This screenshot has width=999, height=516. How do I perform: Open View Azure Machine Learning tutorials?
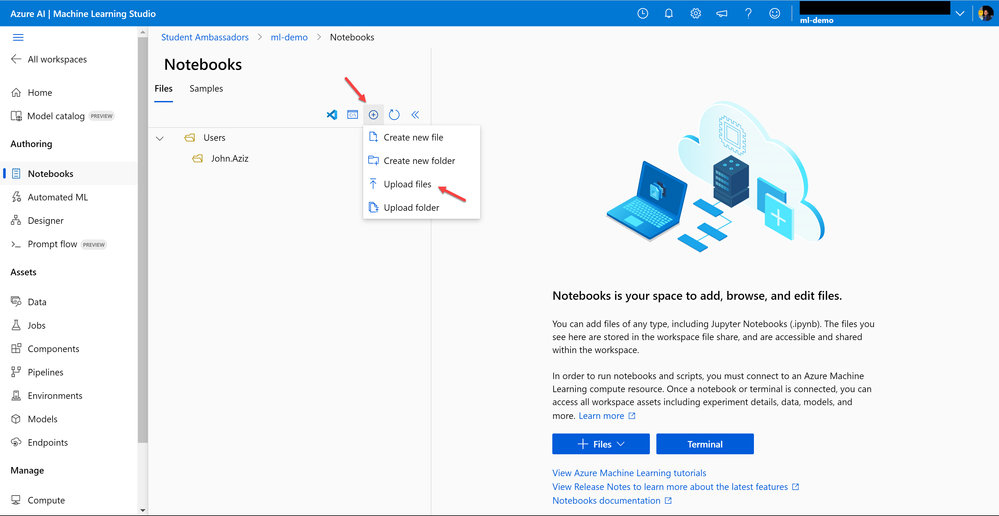(x=629, y=473)
